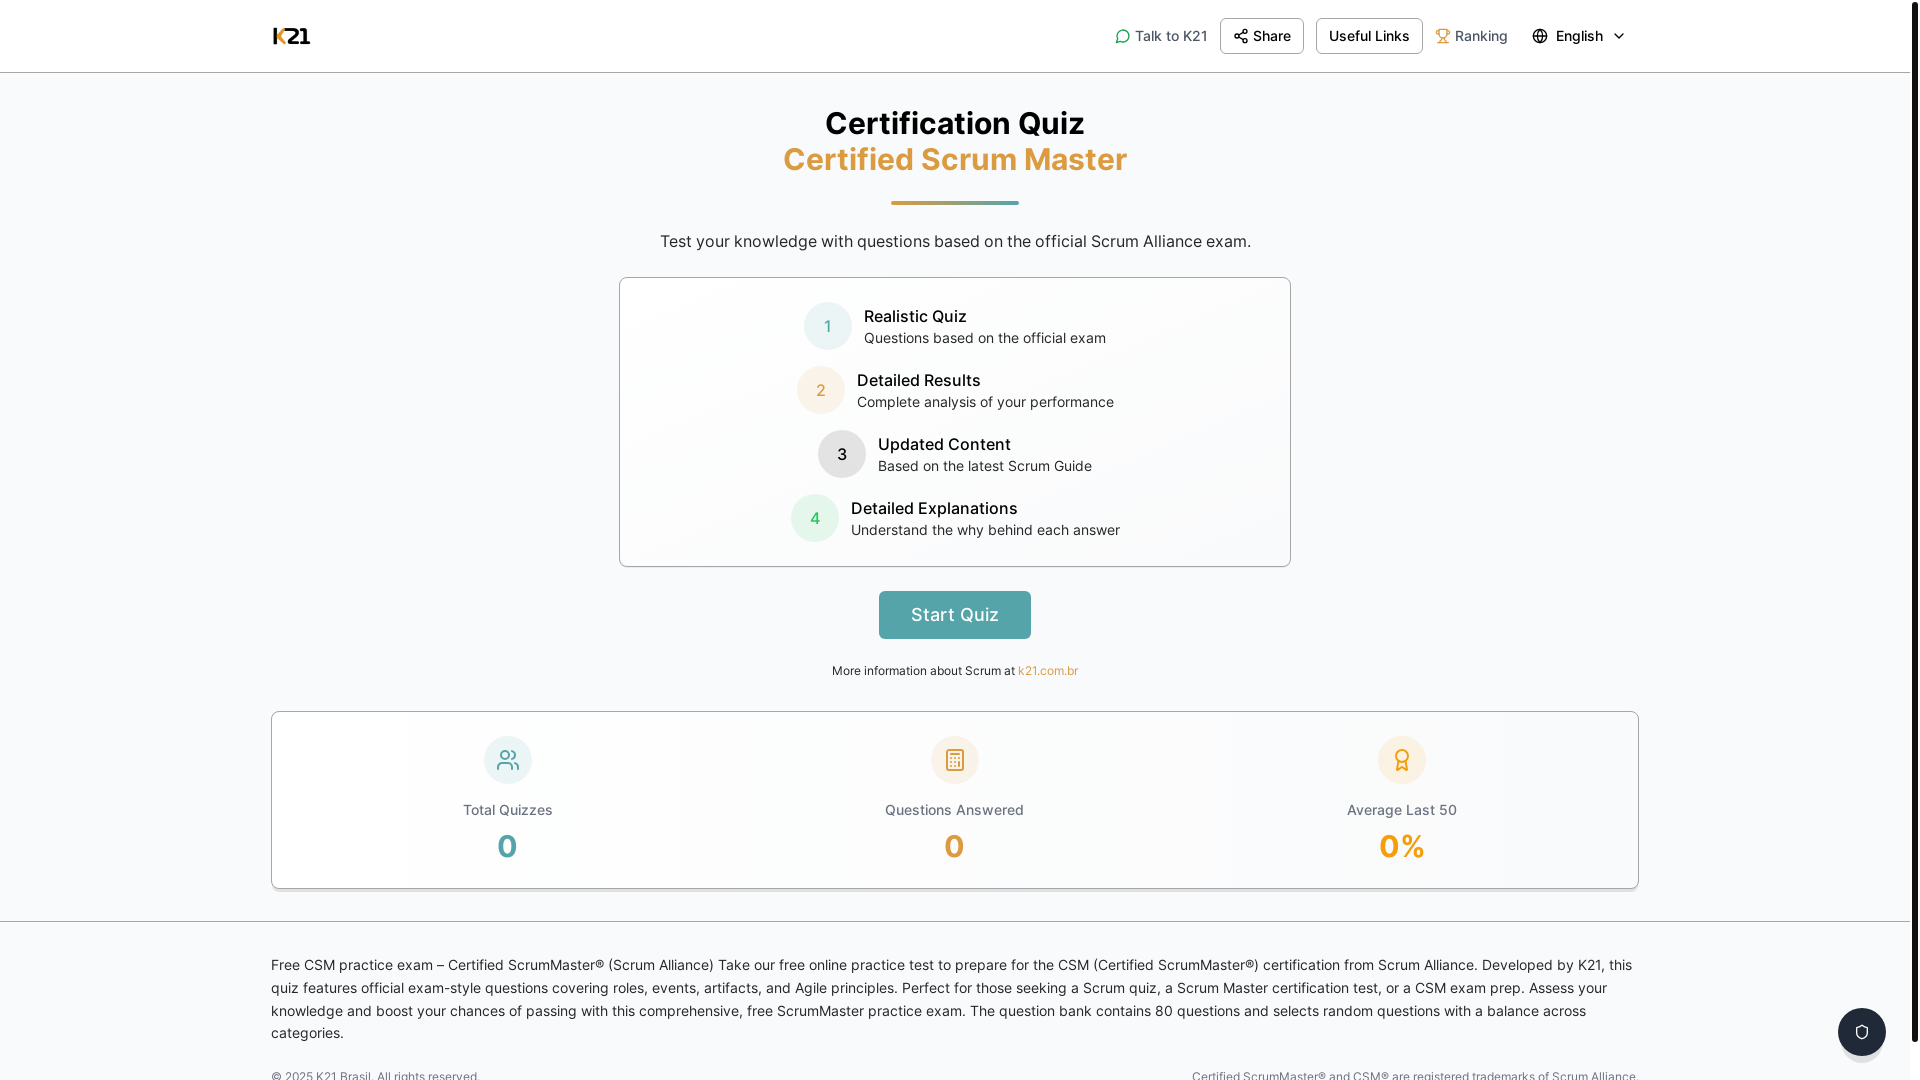
Task: Click the Realistic Quiz title text
Action: coord(915,316)
